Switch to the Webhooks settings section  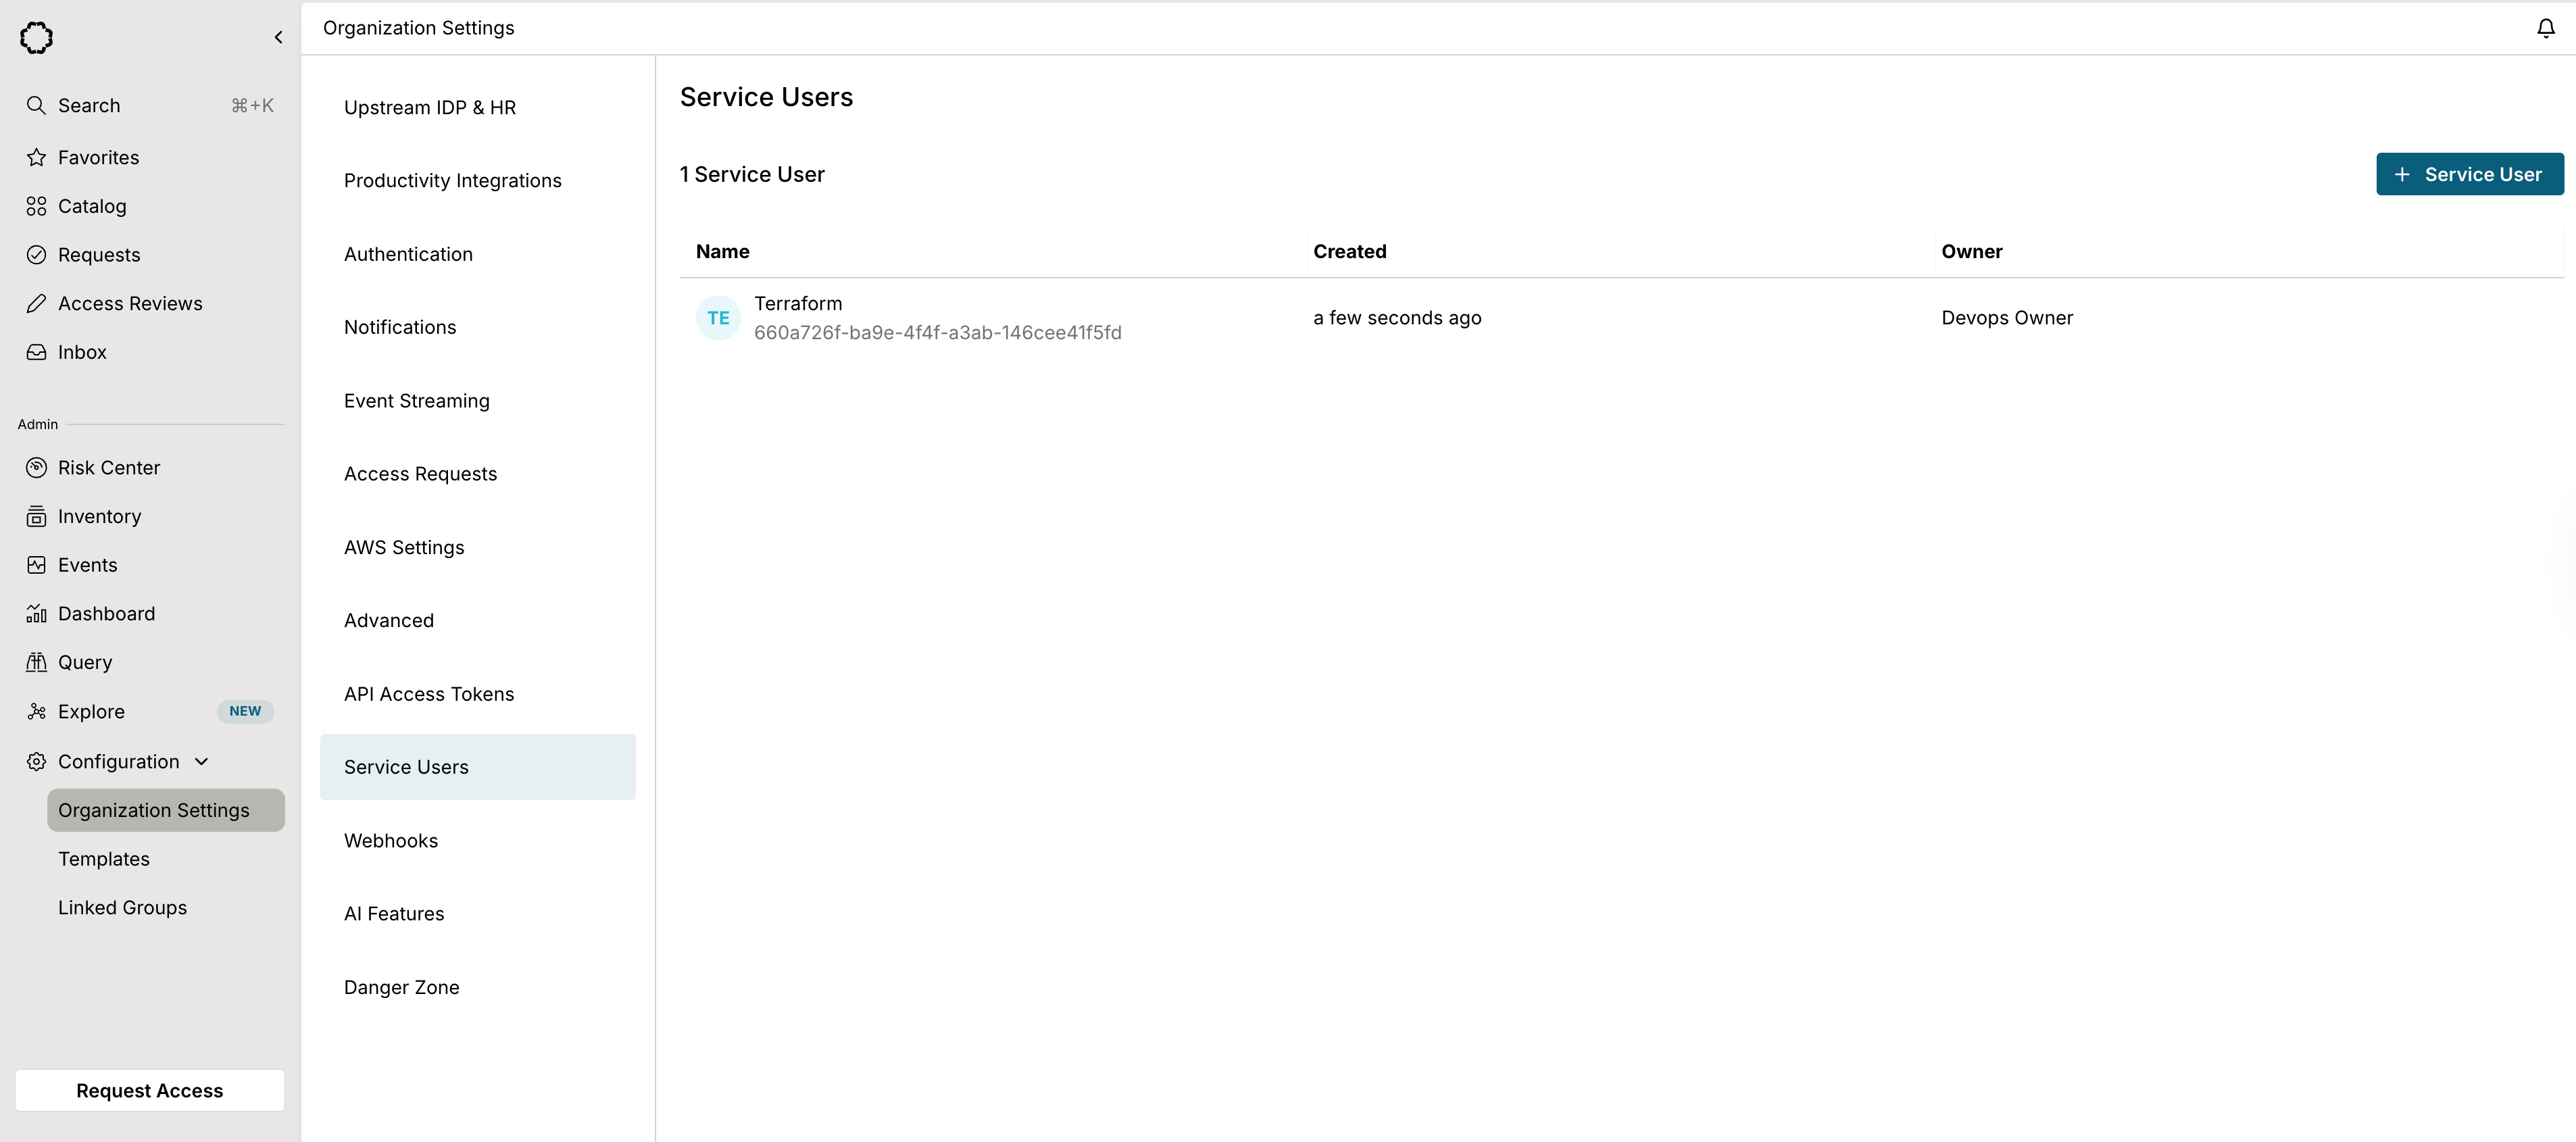pos(391,841)
